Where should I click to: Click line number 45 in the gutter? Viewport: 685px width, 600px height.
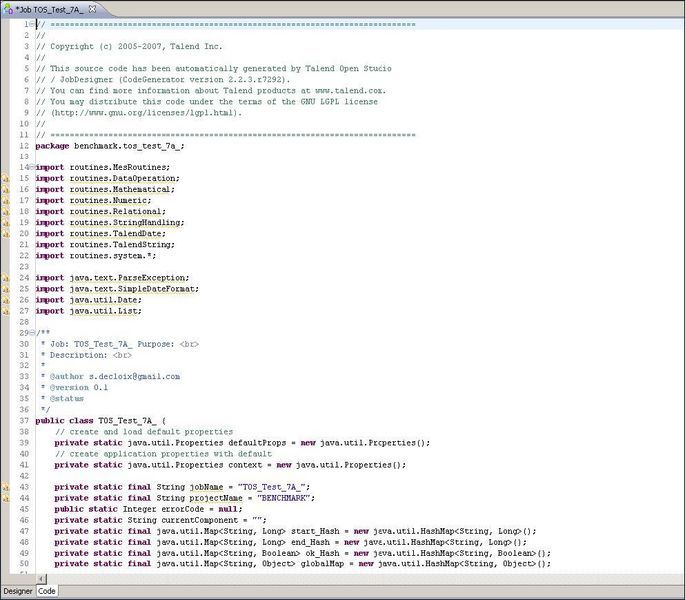tap(22, 508)
